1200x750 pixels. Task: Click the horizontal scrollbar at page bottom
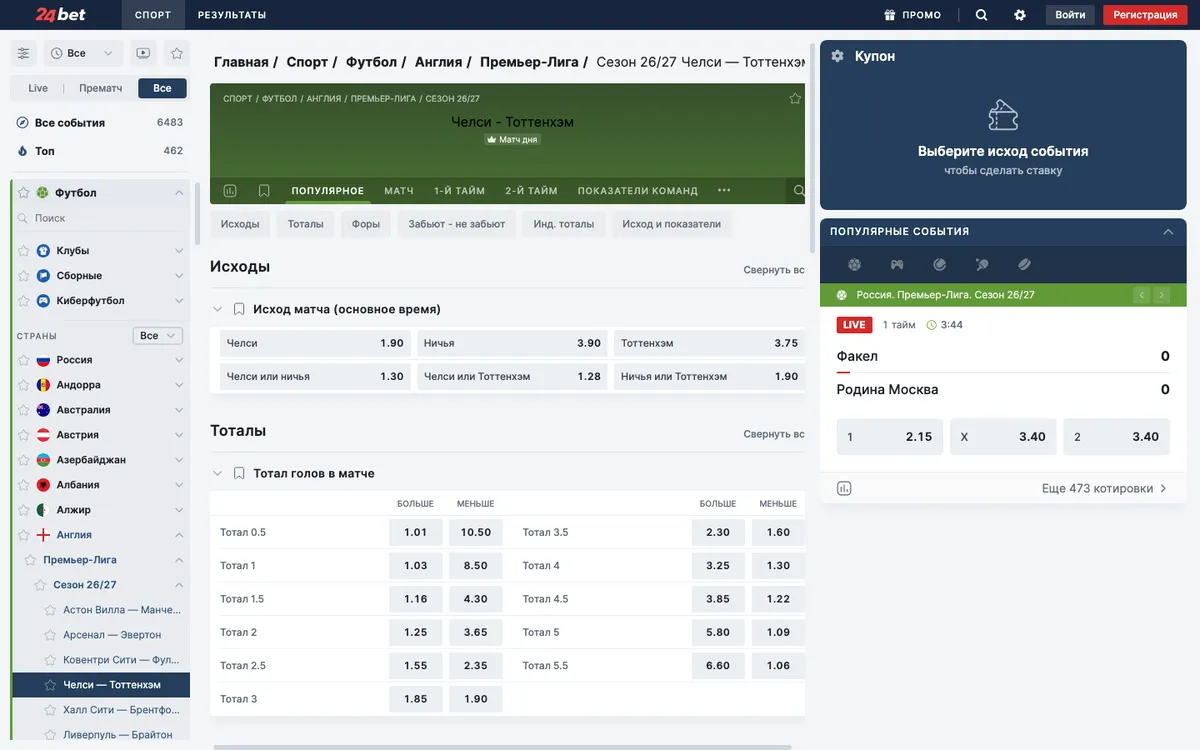(x=502, y=746)
